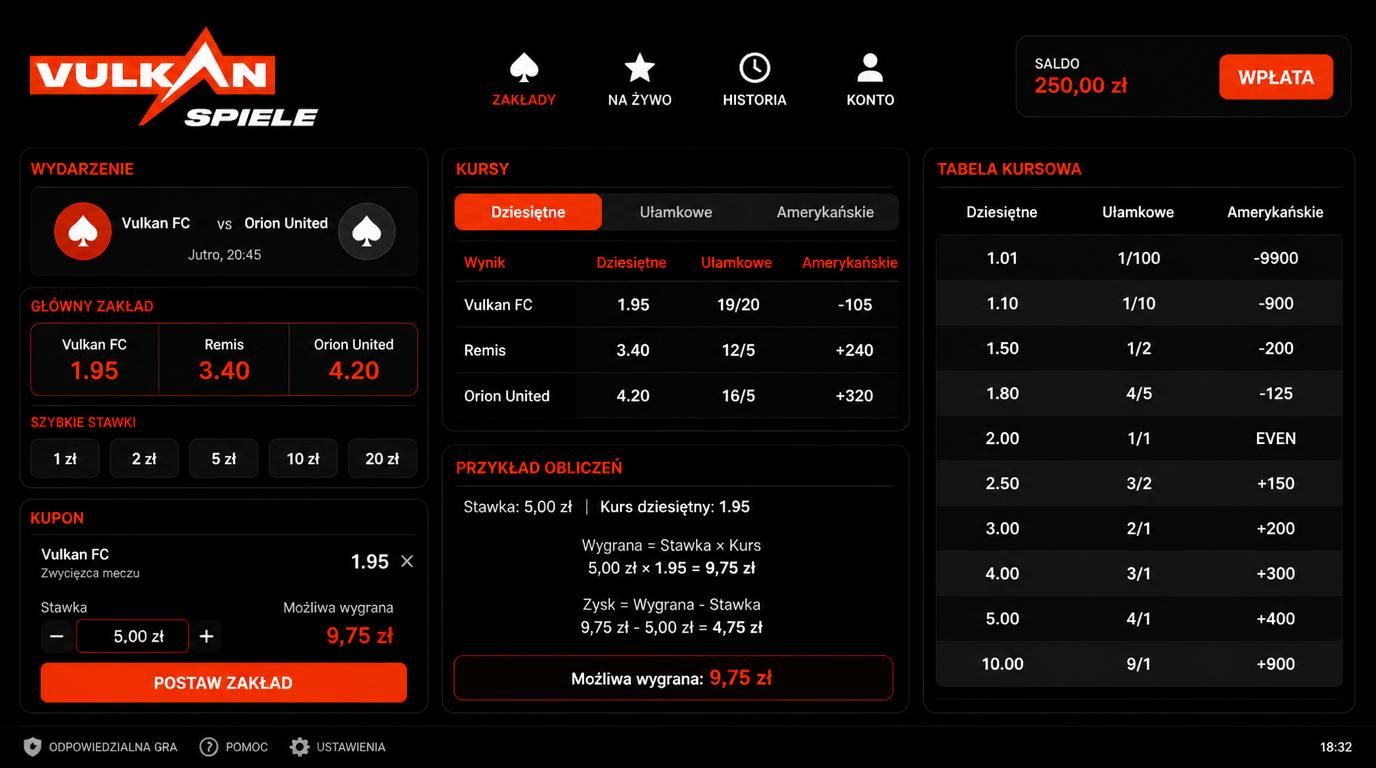Open the Historia clock icon
1376x768 pixels.
pyautogui.click(x=755, y=68)
